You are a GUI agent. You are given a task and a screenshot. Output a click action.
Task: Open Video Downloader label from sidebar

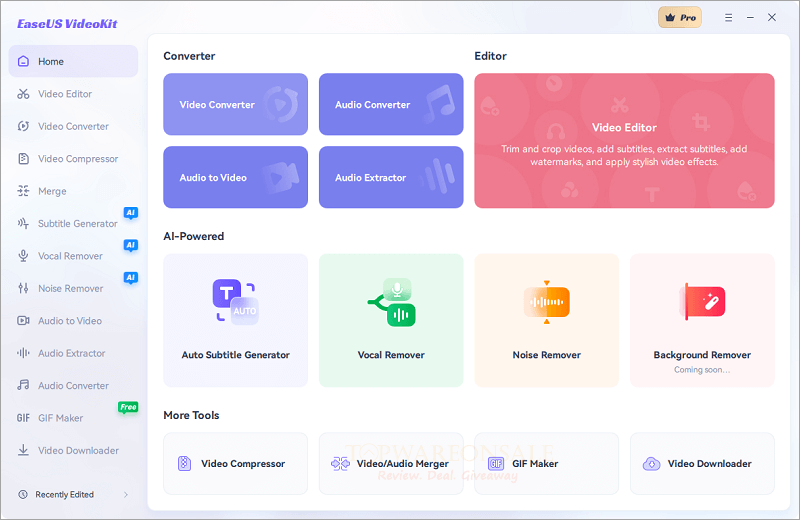pos(78,451)
